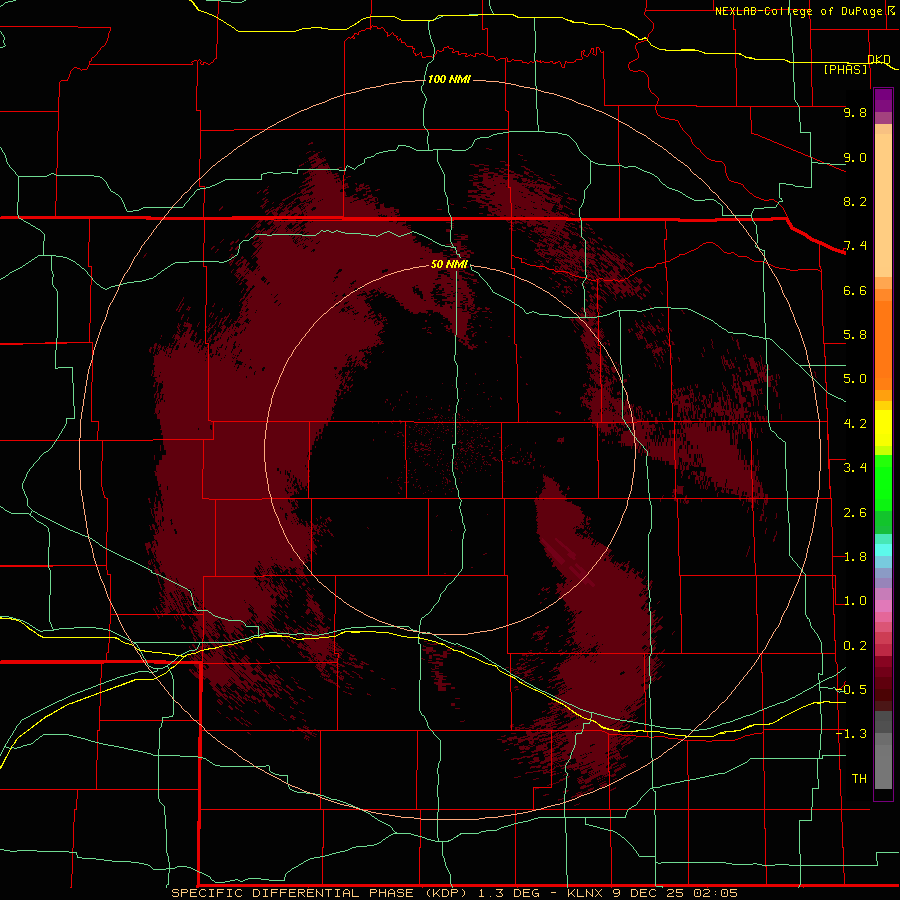The image size is (900, 900).
Task: Click the 3.4 scale value
Action: pos(855,468)
